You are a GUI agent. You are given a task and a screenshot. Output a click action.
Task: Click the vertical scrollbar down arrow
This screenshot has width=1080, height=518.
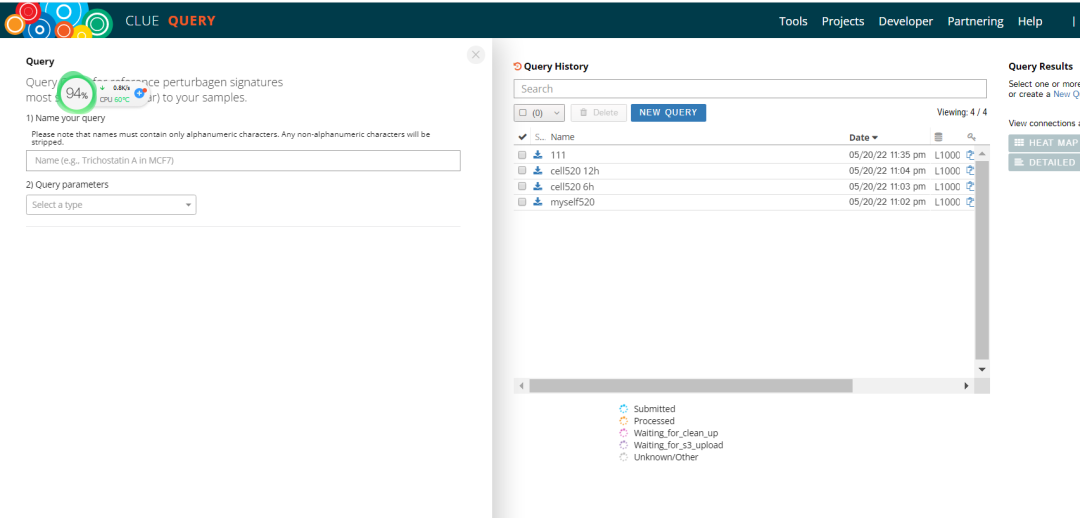(982, 369)
